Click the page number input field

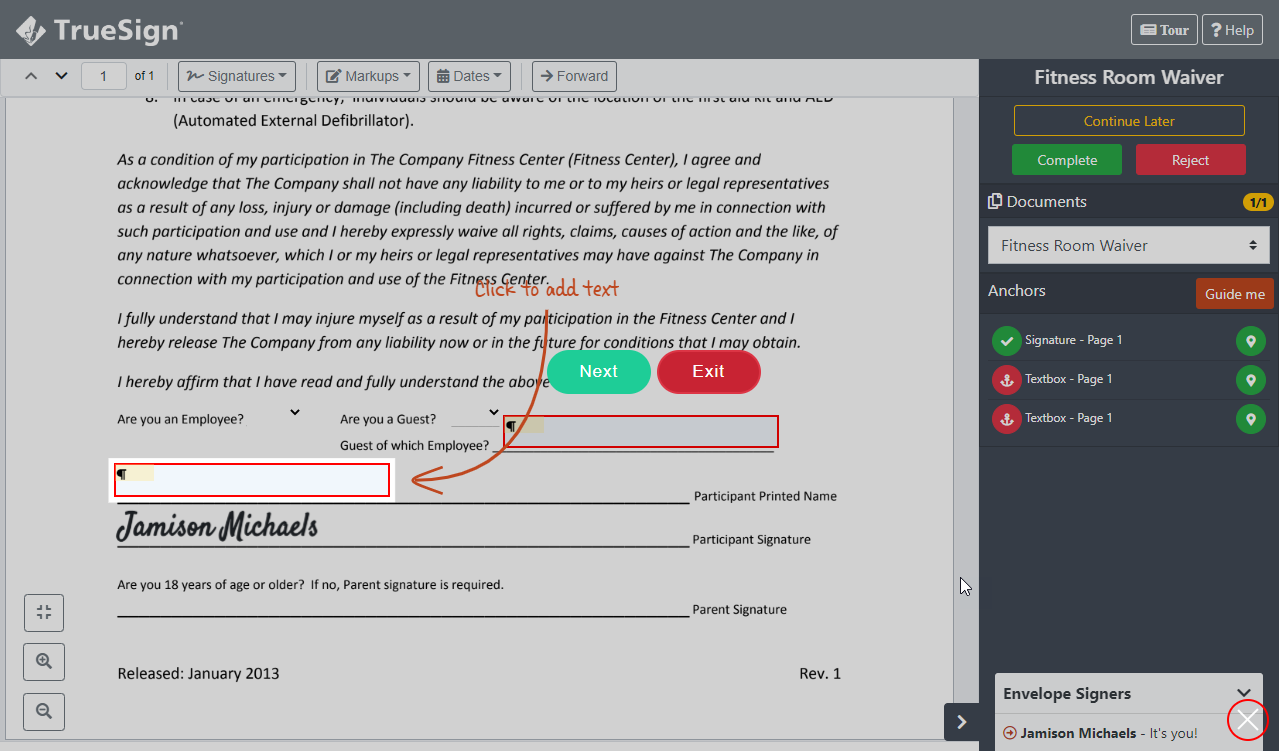103,75
